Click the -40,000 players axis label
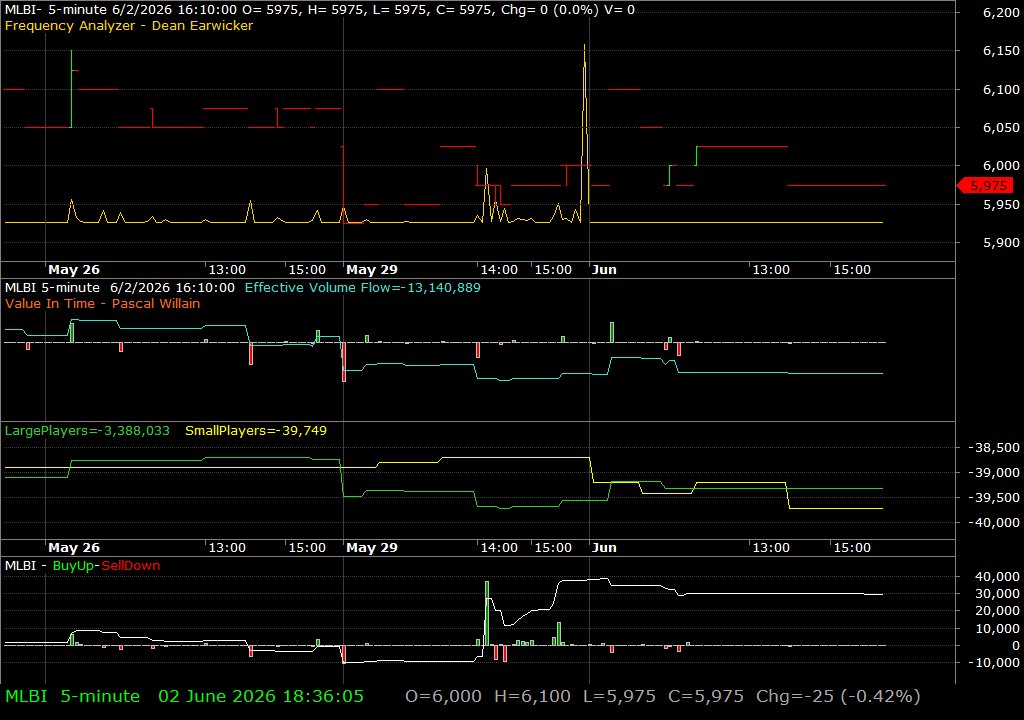 [993, 523]
